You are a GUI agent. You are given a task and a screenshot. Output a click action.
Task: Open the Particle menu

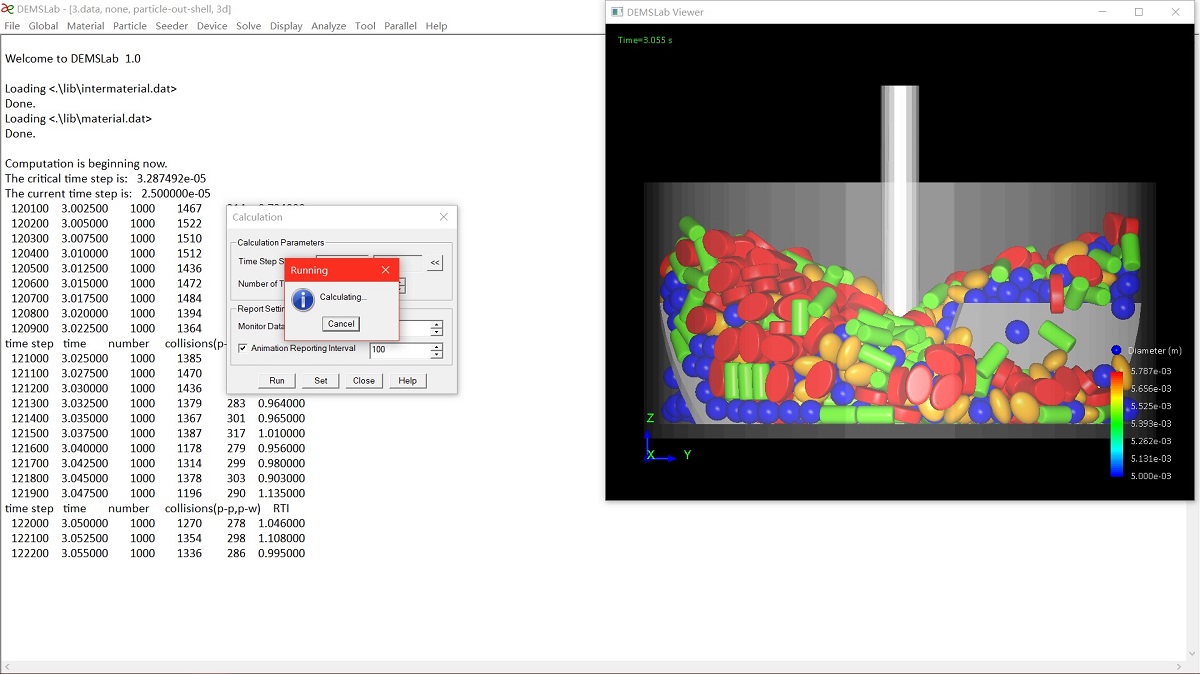pos(130,26)
